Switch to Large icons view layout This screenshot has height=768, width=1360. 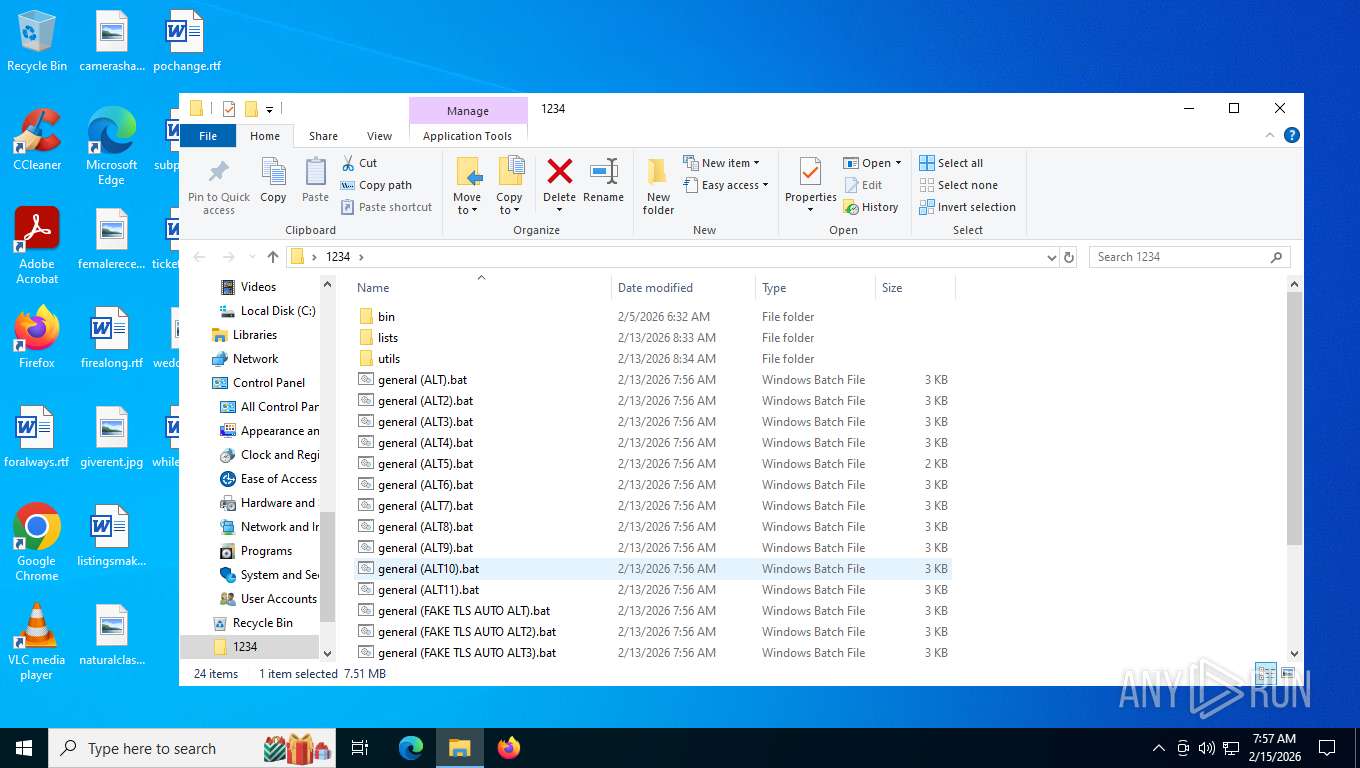(x=1287, y=673)
